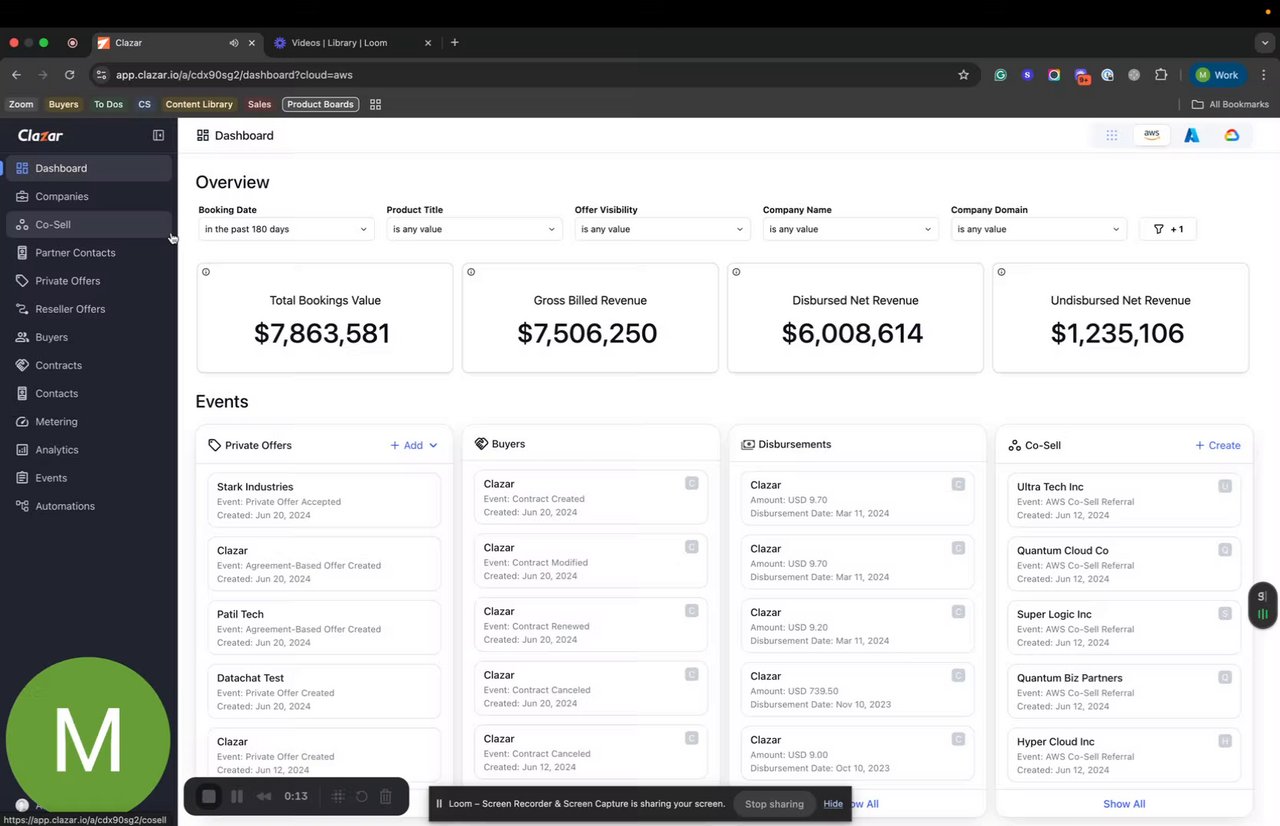The image size is (1280, 826).
Task: Expand the Add dropdown in Private Offers
Action: tap(414, 445)
